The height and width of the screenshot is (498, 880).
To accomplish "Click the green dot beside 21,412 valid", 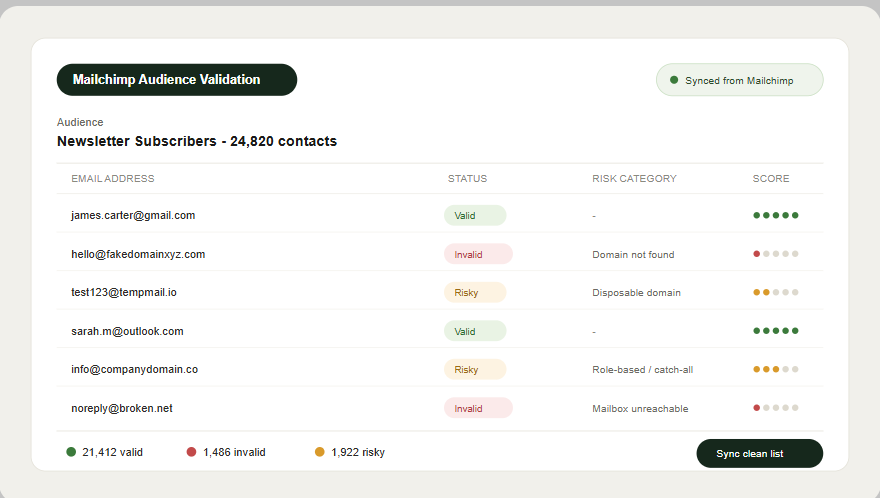I will (71, 452).
